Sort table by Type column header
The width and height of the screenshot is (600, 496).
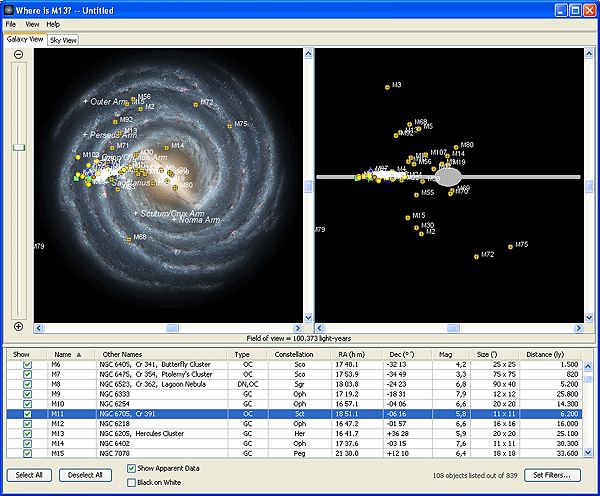pos(248,354)
